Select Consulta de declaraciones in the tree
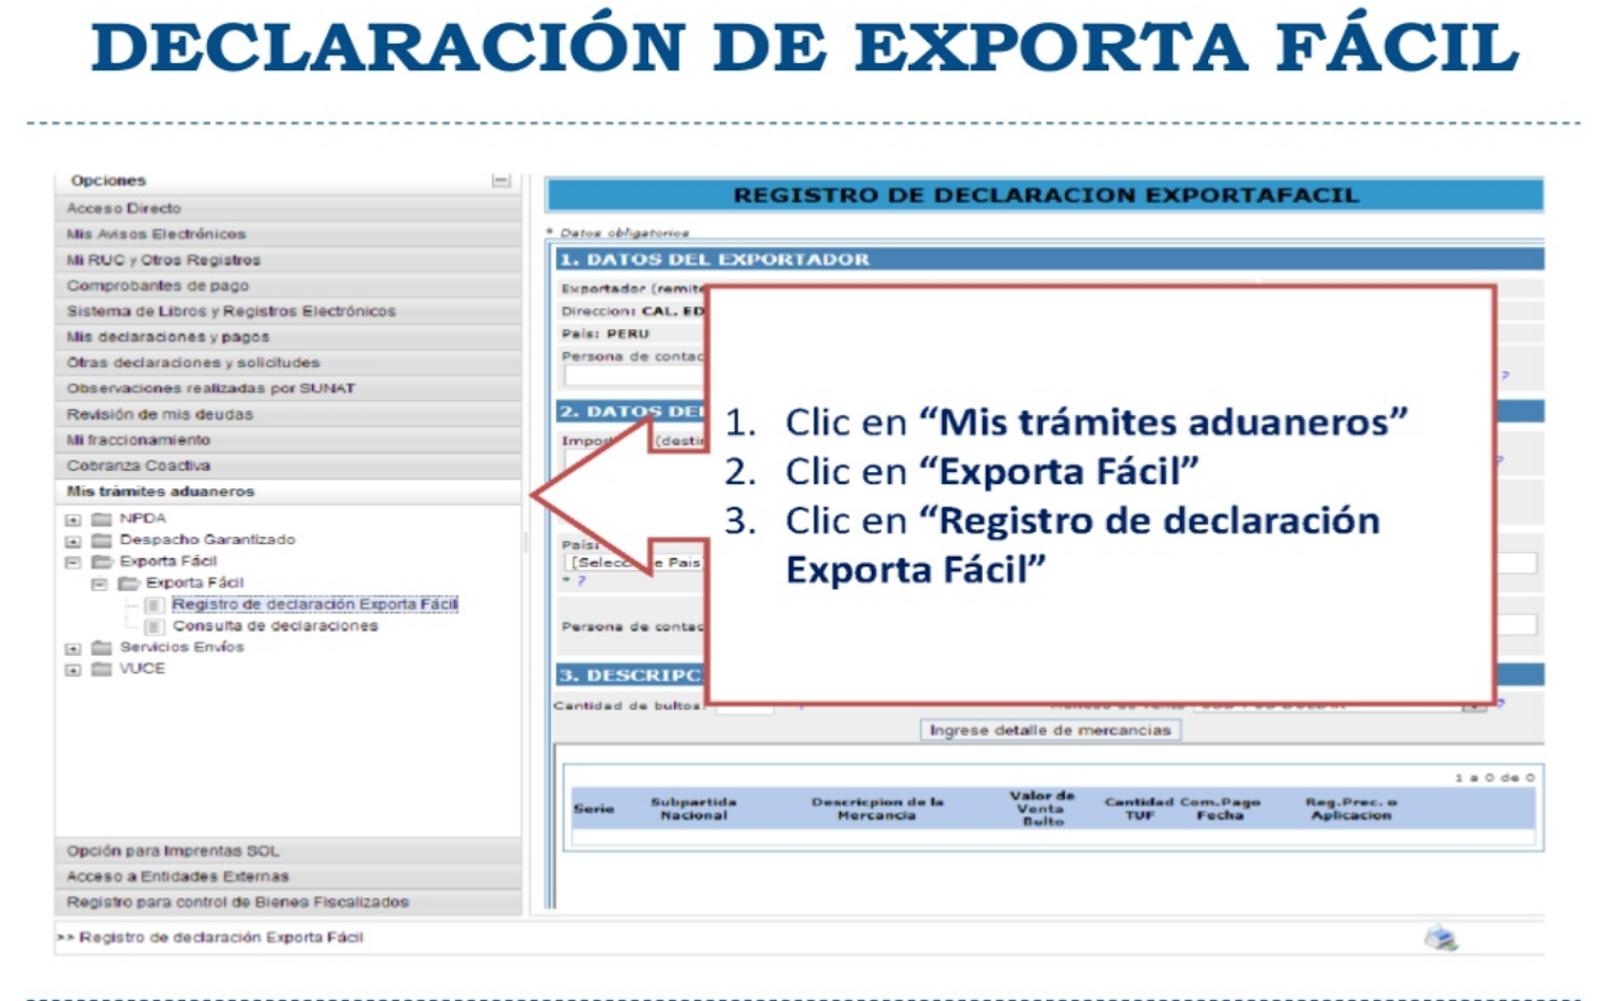The width and height of the screenshot is (1600, 1001). click(x=275, y=626)
